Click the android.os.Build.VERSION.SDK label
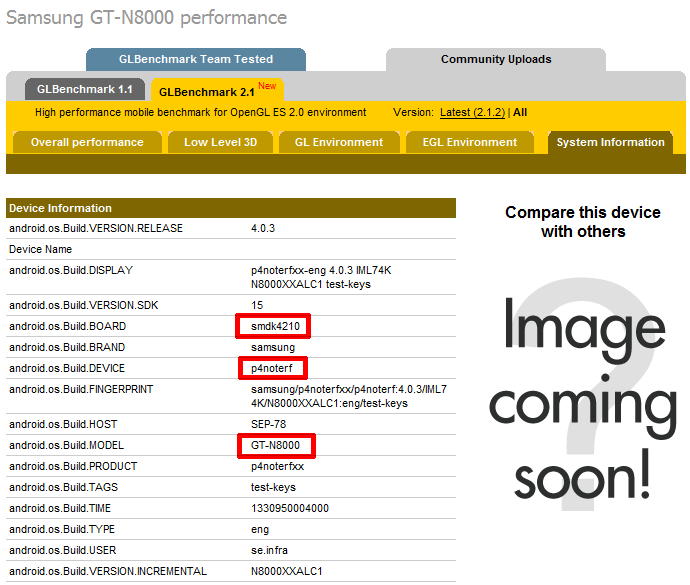Screen dimensions: 690x585 tap(84, 305)
